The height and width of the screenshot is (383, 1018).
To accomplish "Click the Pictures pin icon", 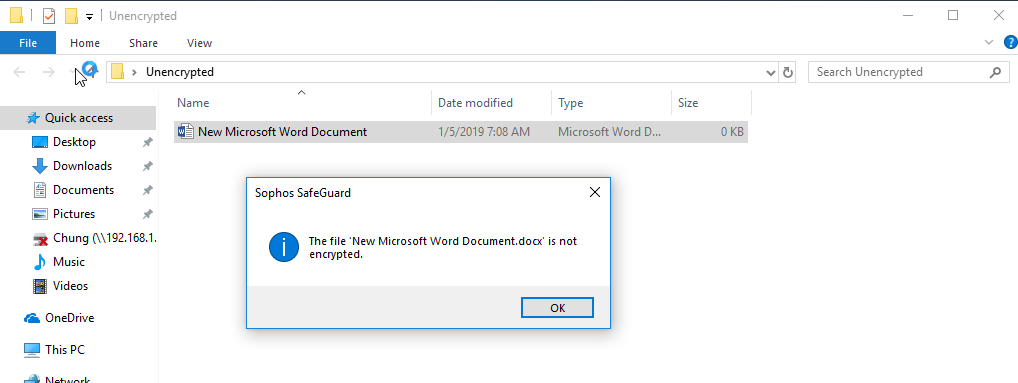I will pyautogui.click(x=147, y=214).
